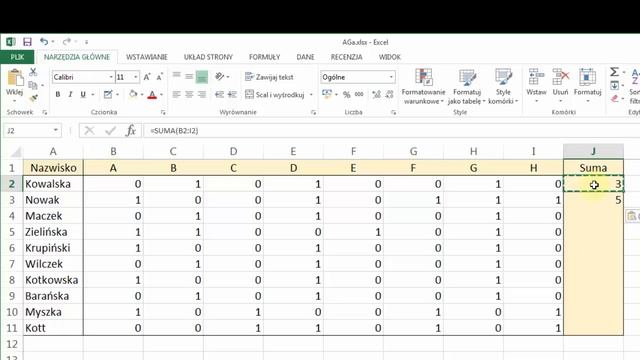Switch to NARZĘDZIA GŁÓWNE tab
Viewport: 640px width, 360px height.
tap(77, 57)
